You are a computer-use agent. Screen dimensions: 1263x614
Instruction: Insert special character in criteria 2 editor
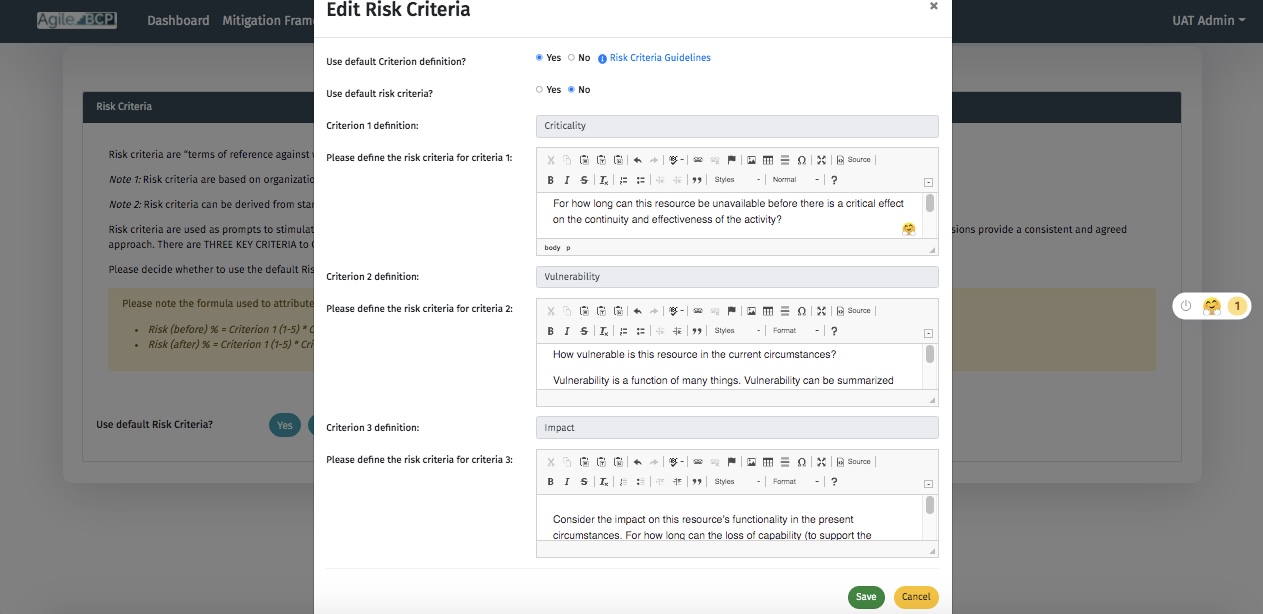click(801, 311)
